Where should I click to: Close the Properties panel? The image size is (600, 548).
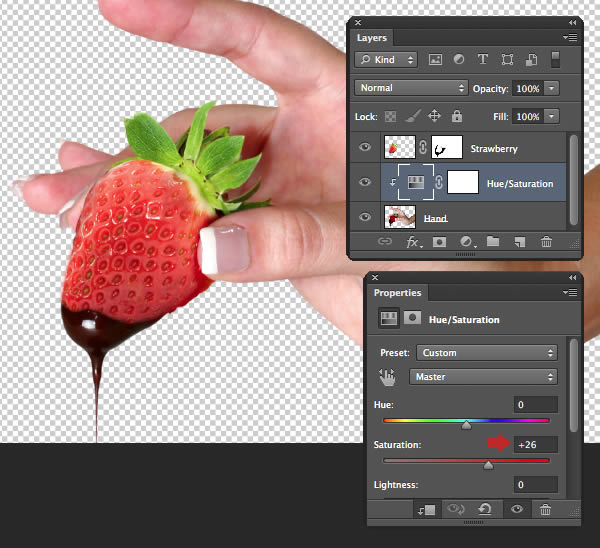[375, 277]
